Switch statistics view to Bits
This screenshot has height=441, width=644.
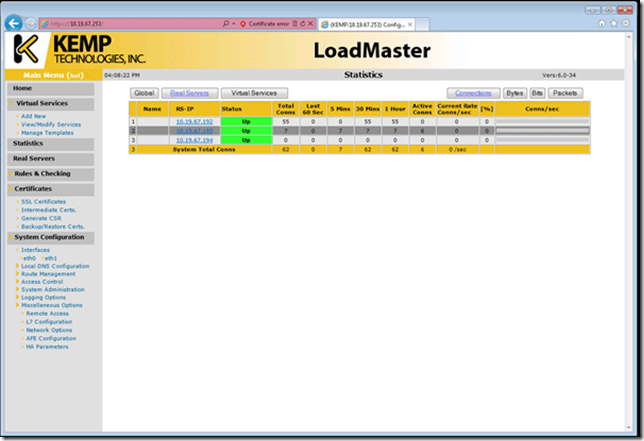click(537, 93)
